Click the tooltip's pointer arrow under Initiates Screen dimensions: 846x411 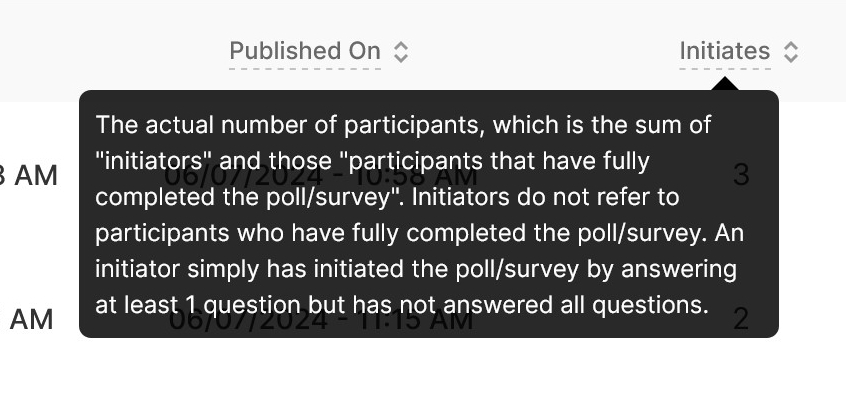pyautogui.click(x=725, y=85)
